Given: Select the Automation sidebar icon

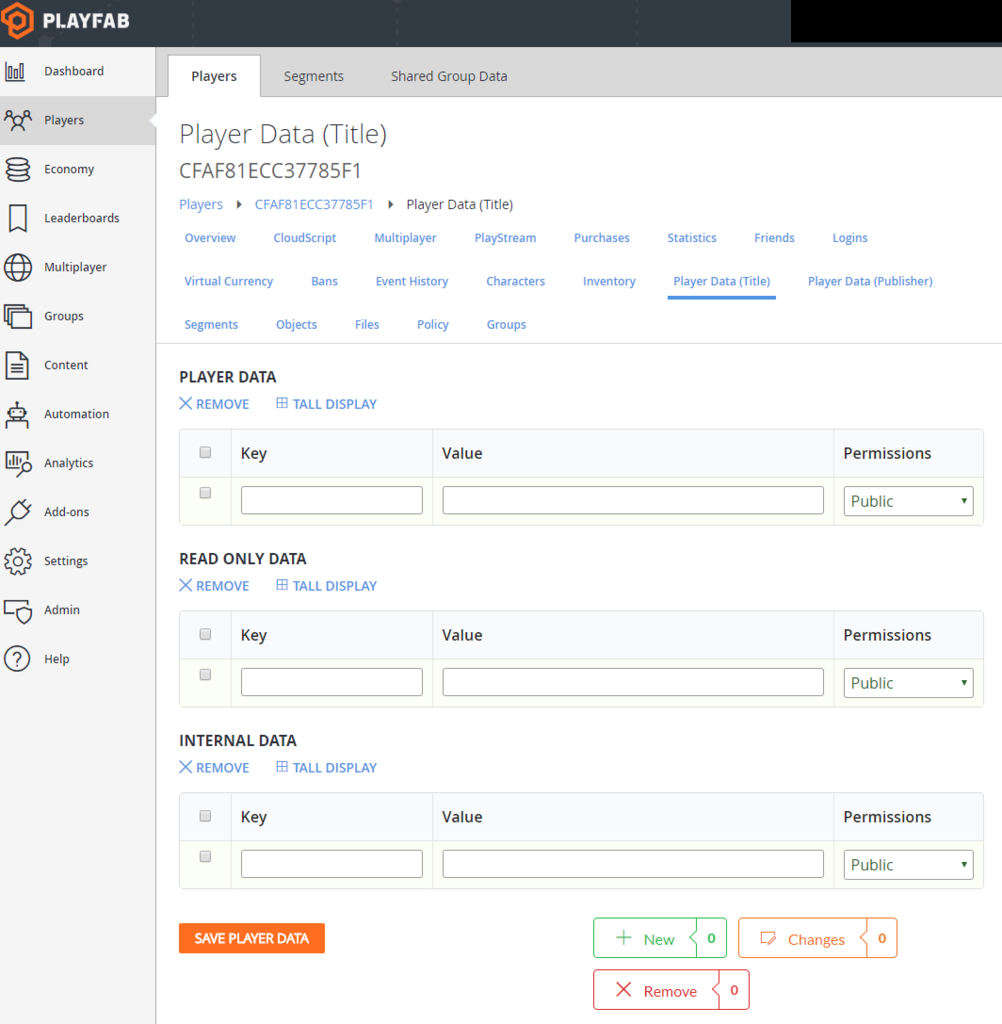Looking at the screenshot, I should click(x=18, y=414).
